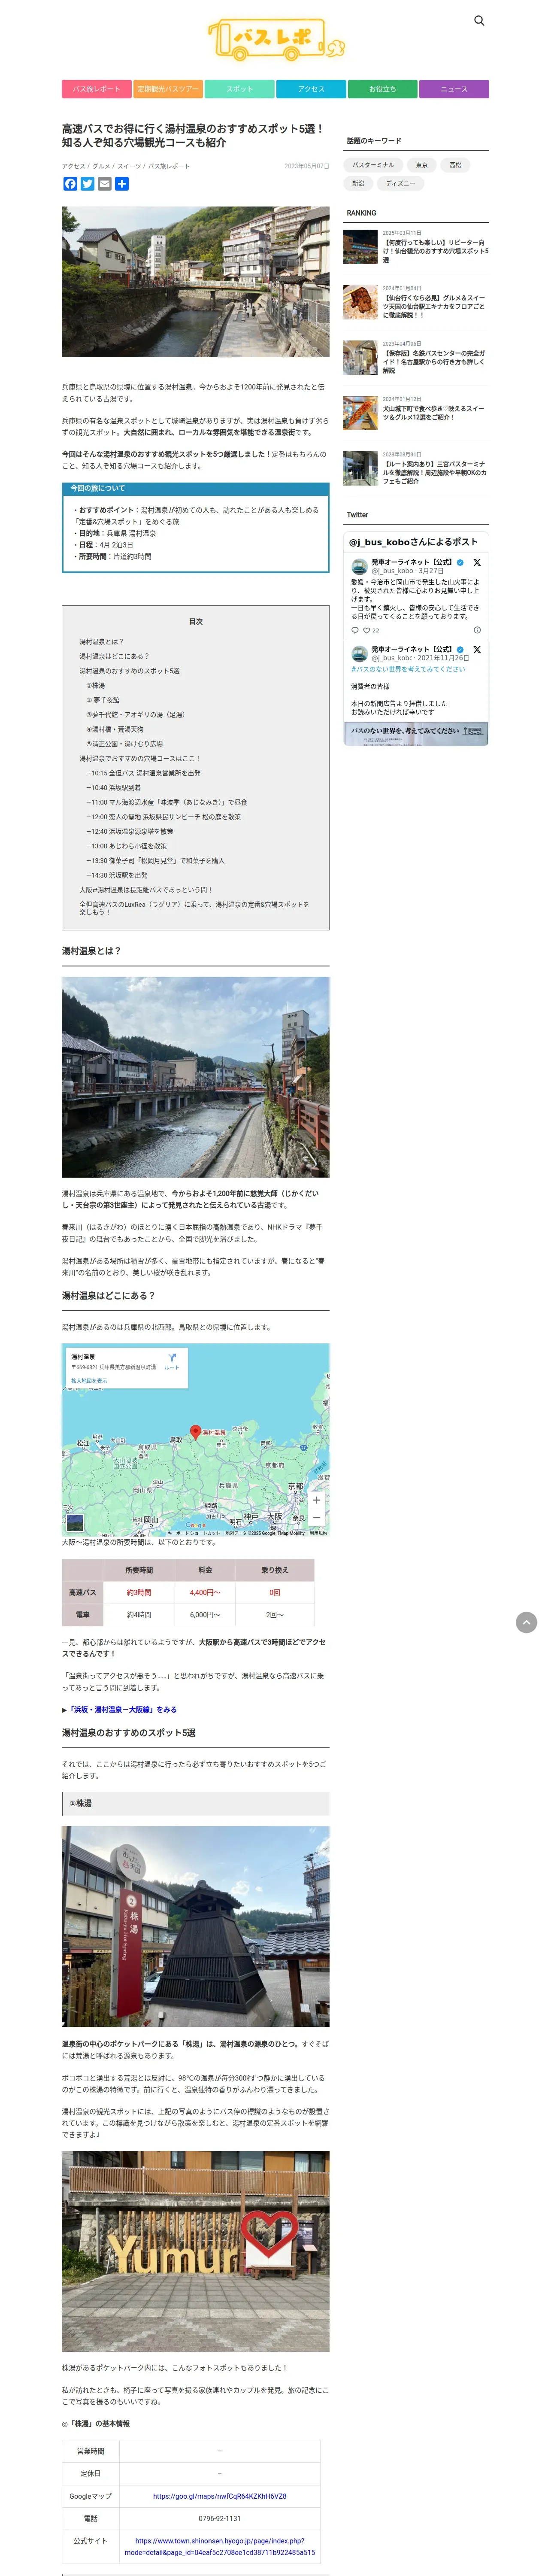This screenshot has height=2576, width=551.
Task: Open the バス旅レポート menu tab
Action: (96, 89)
